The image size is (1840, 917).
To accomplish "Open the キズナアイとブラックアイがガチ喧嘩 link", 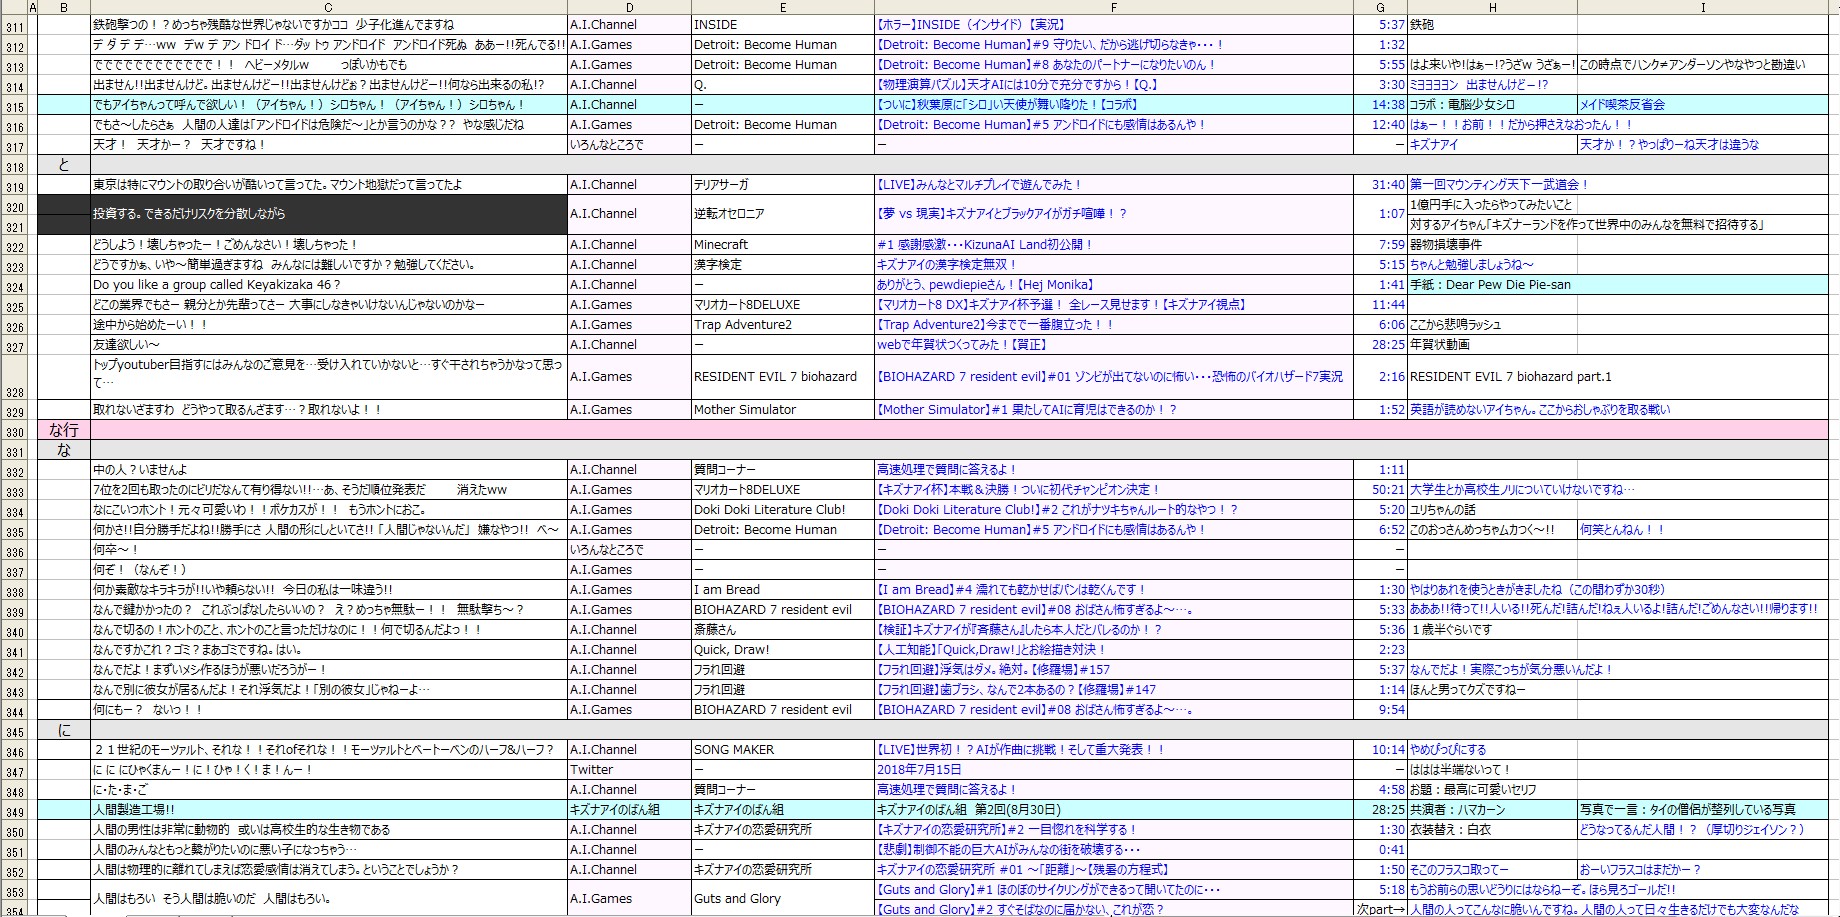I will (1002, 213).
